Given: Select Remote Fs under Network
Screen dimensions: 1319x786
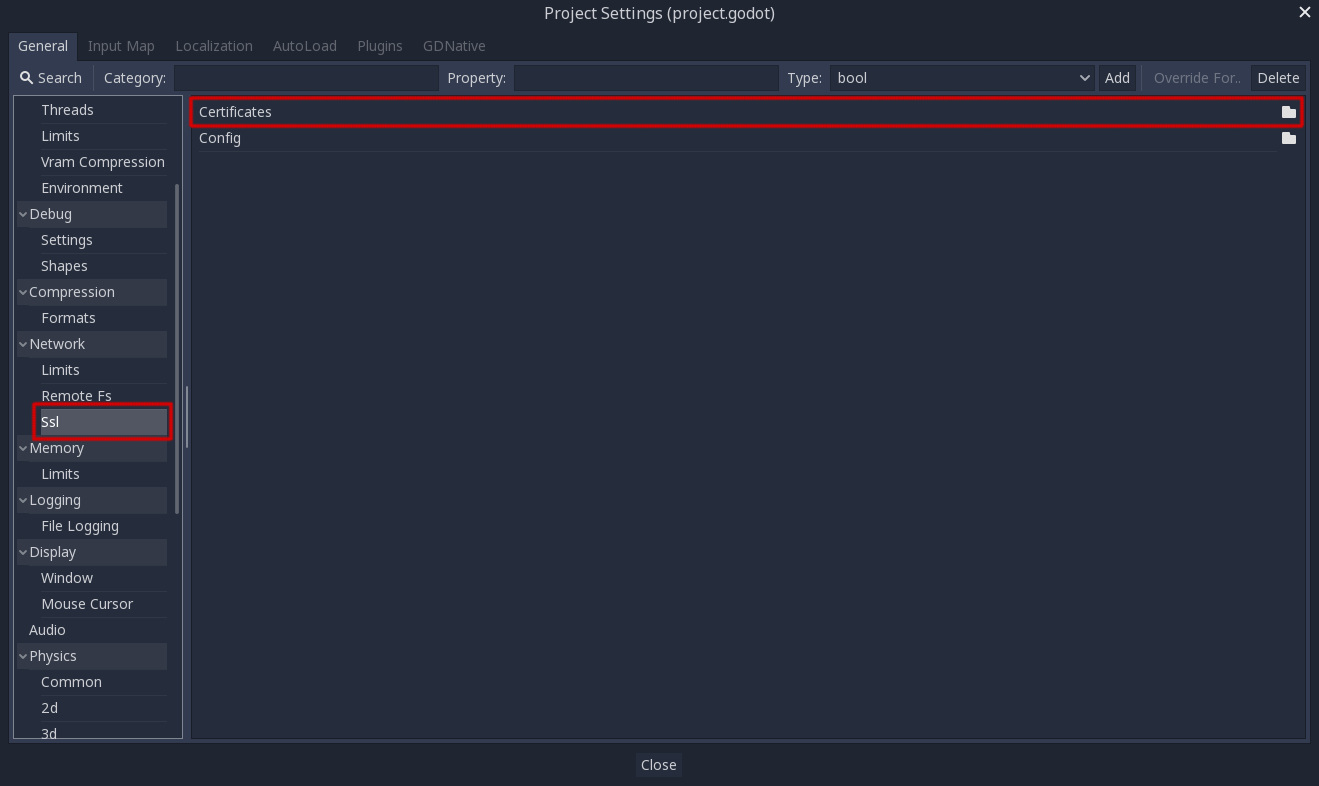Looking at the screenshot, I should [x=77, y=395].
